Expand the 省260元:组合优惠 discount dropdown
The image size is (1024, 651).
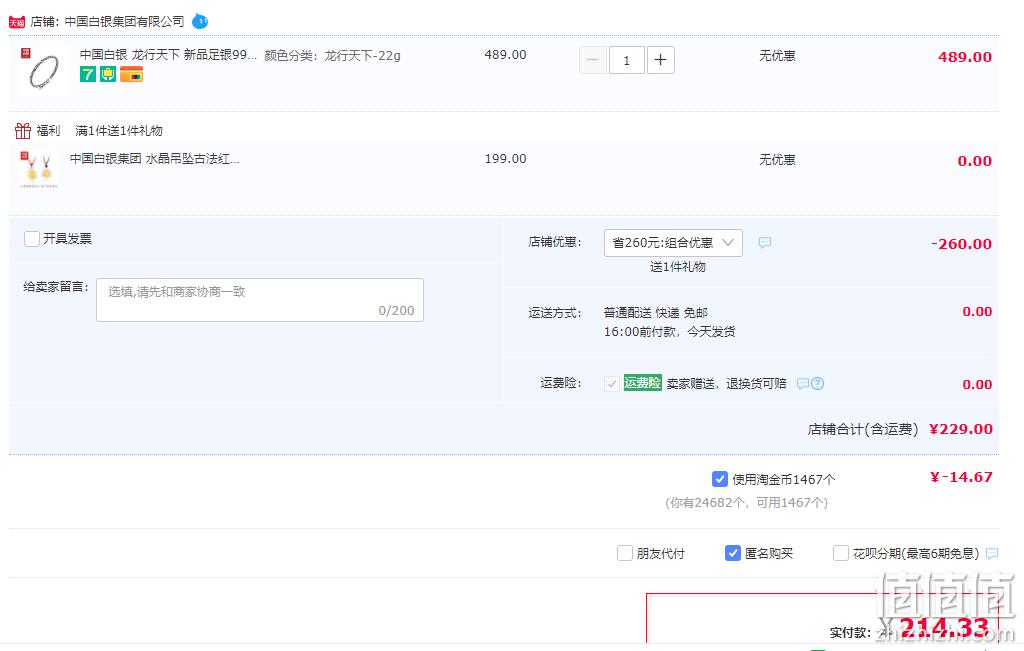click(x=673, y=243)
